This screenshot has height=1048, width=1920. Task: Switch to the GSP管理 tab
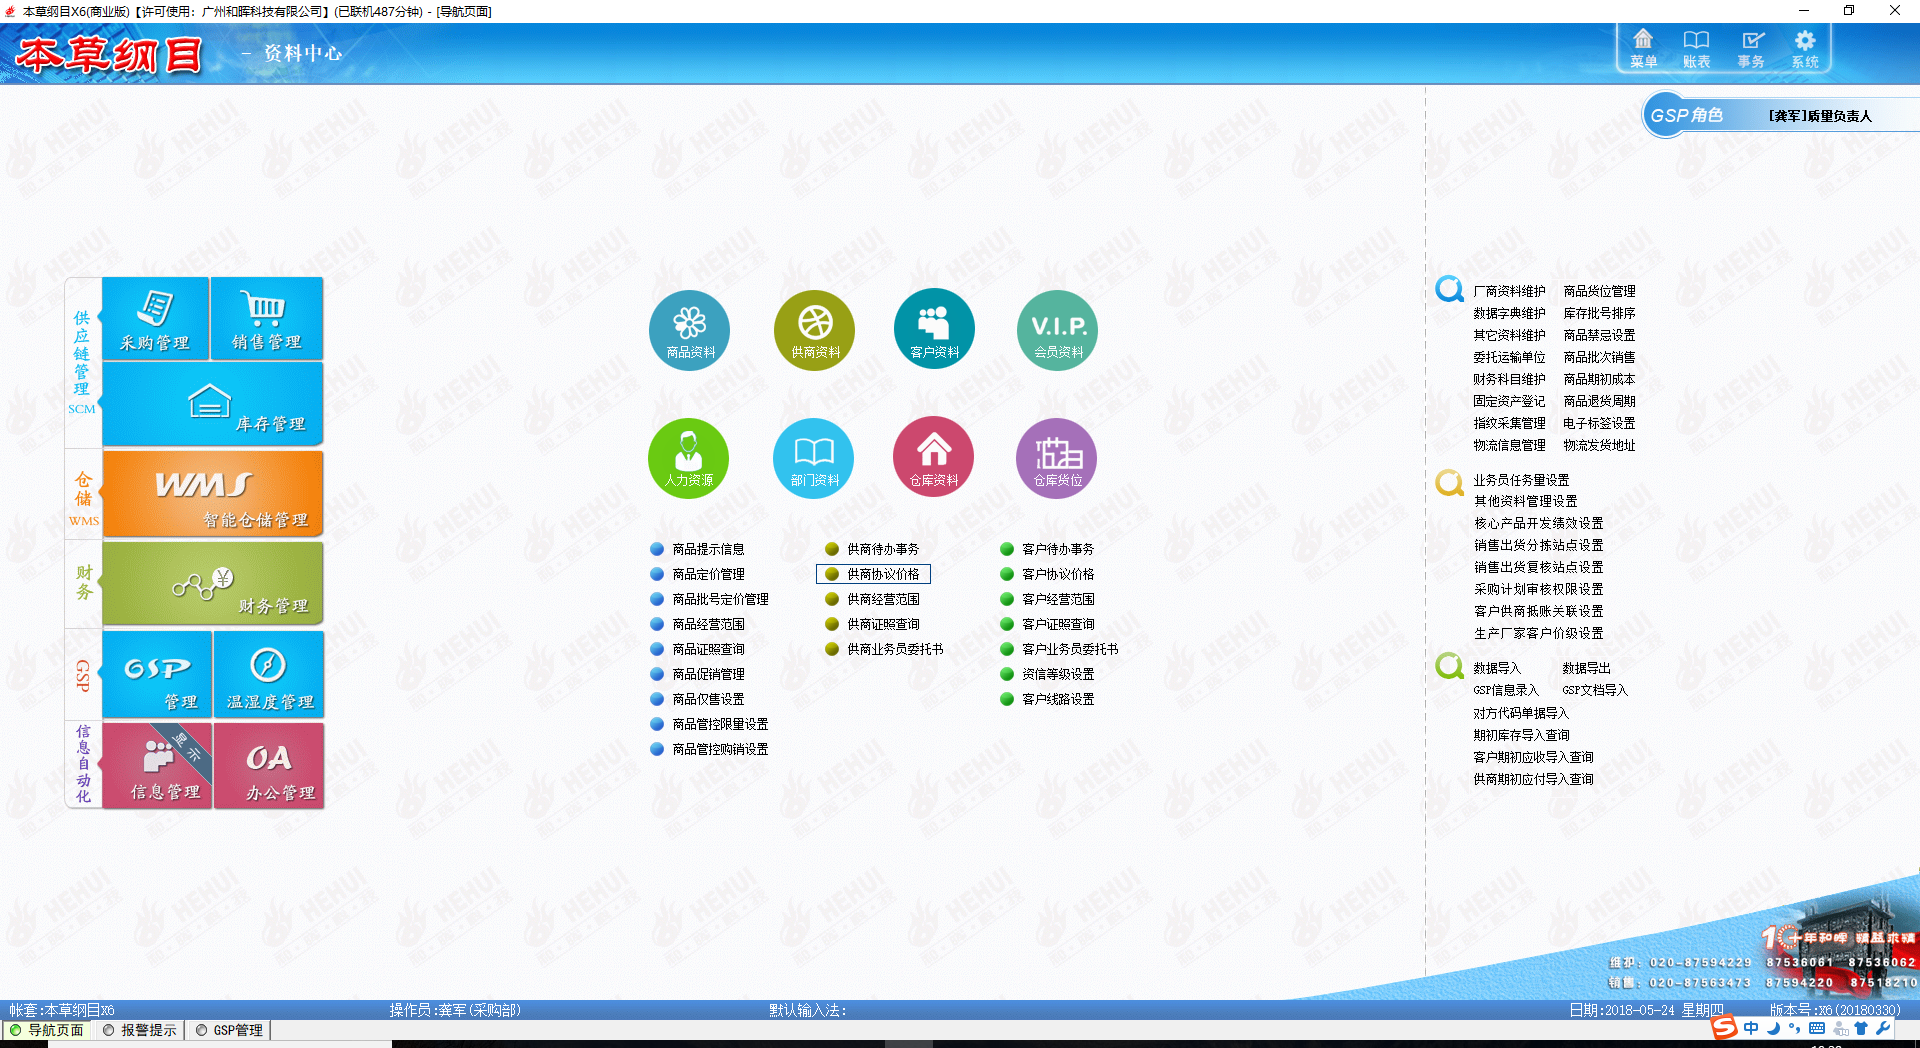point(230,1030)
